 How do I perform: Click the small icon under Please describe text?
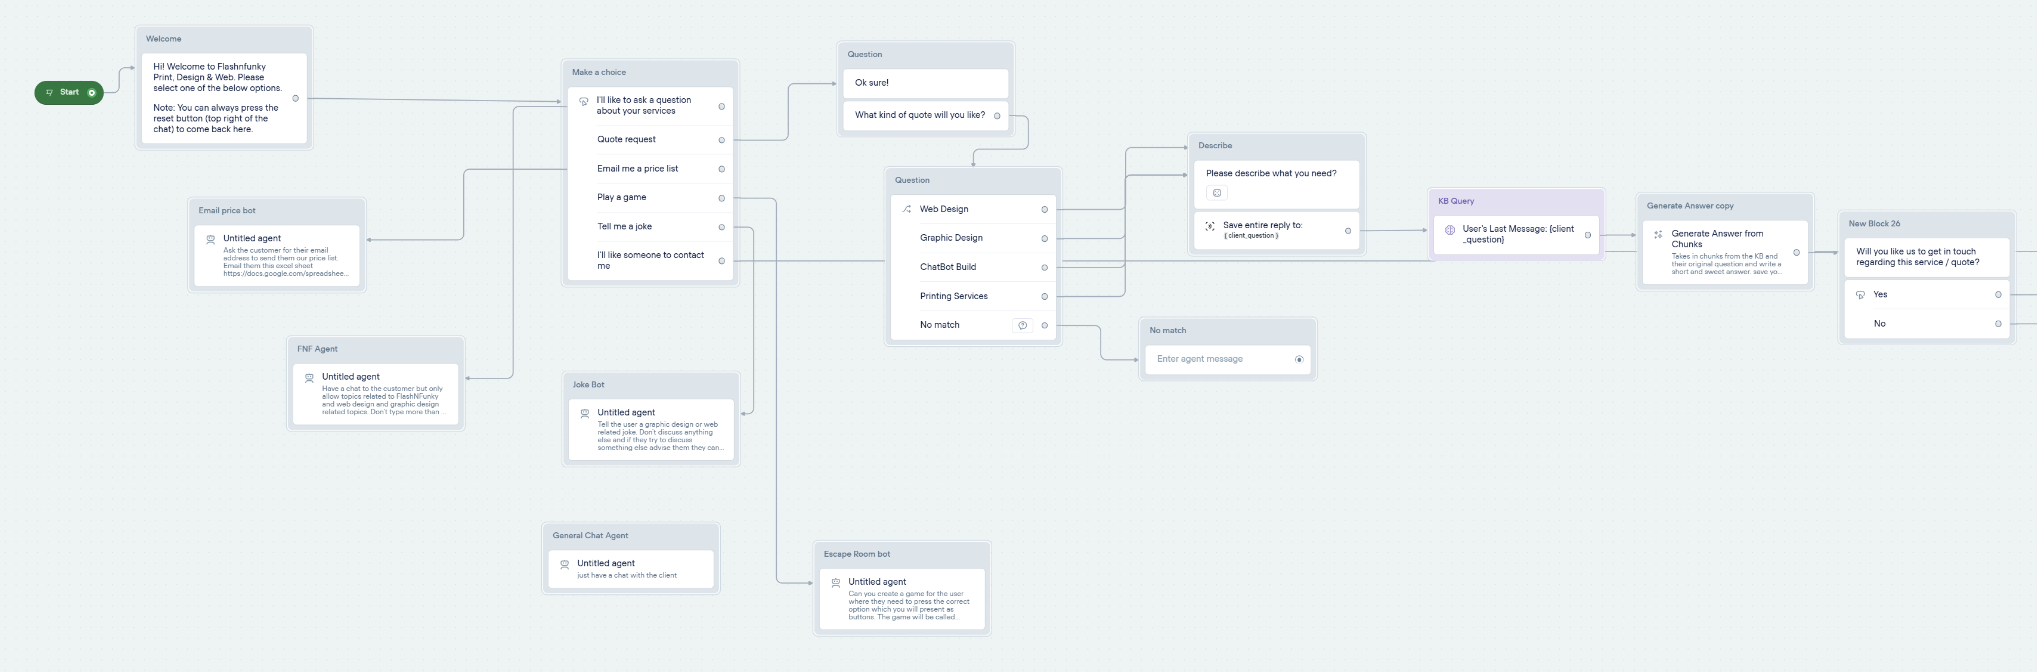tap(1217, 193)
